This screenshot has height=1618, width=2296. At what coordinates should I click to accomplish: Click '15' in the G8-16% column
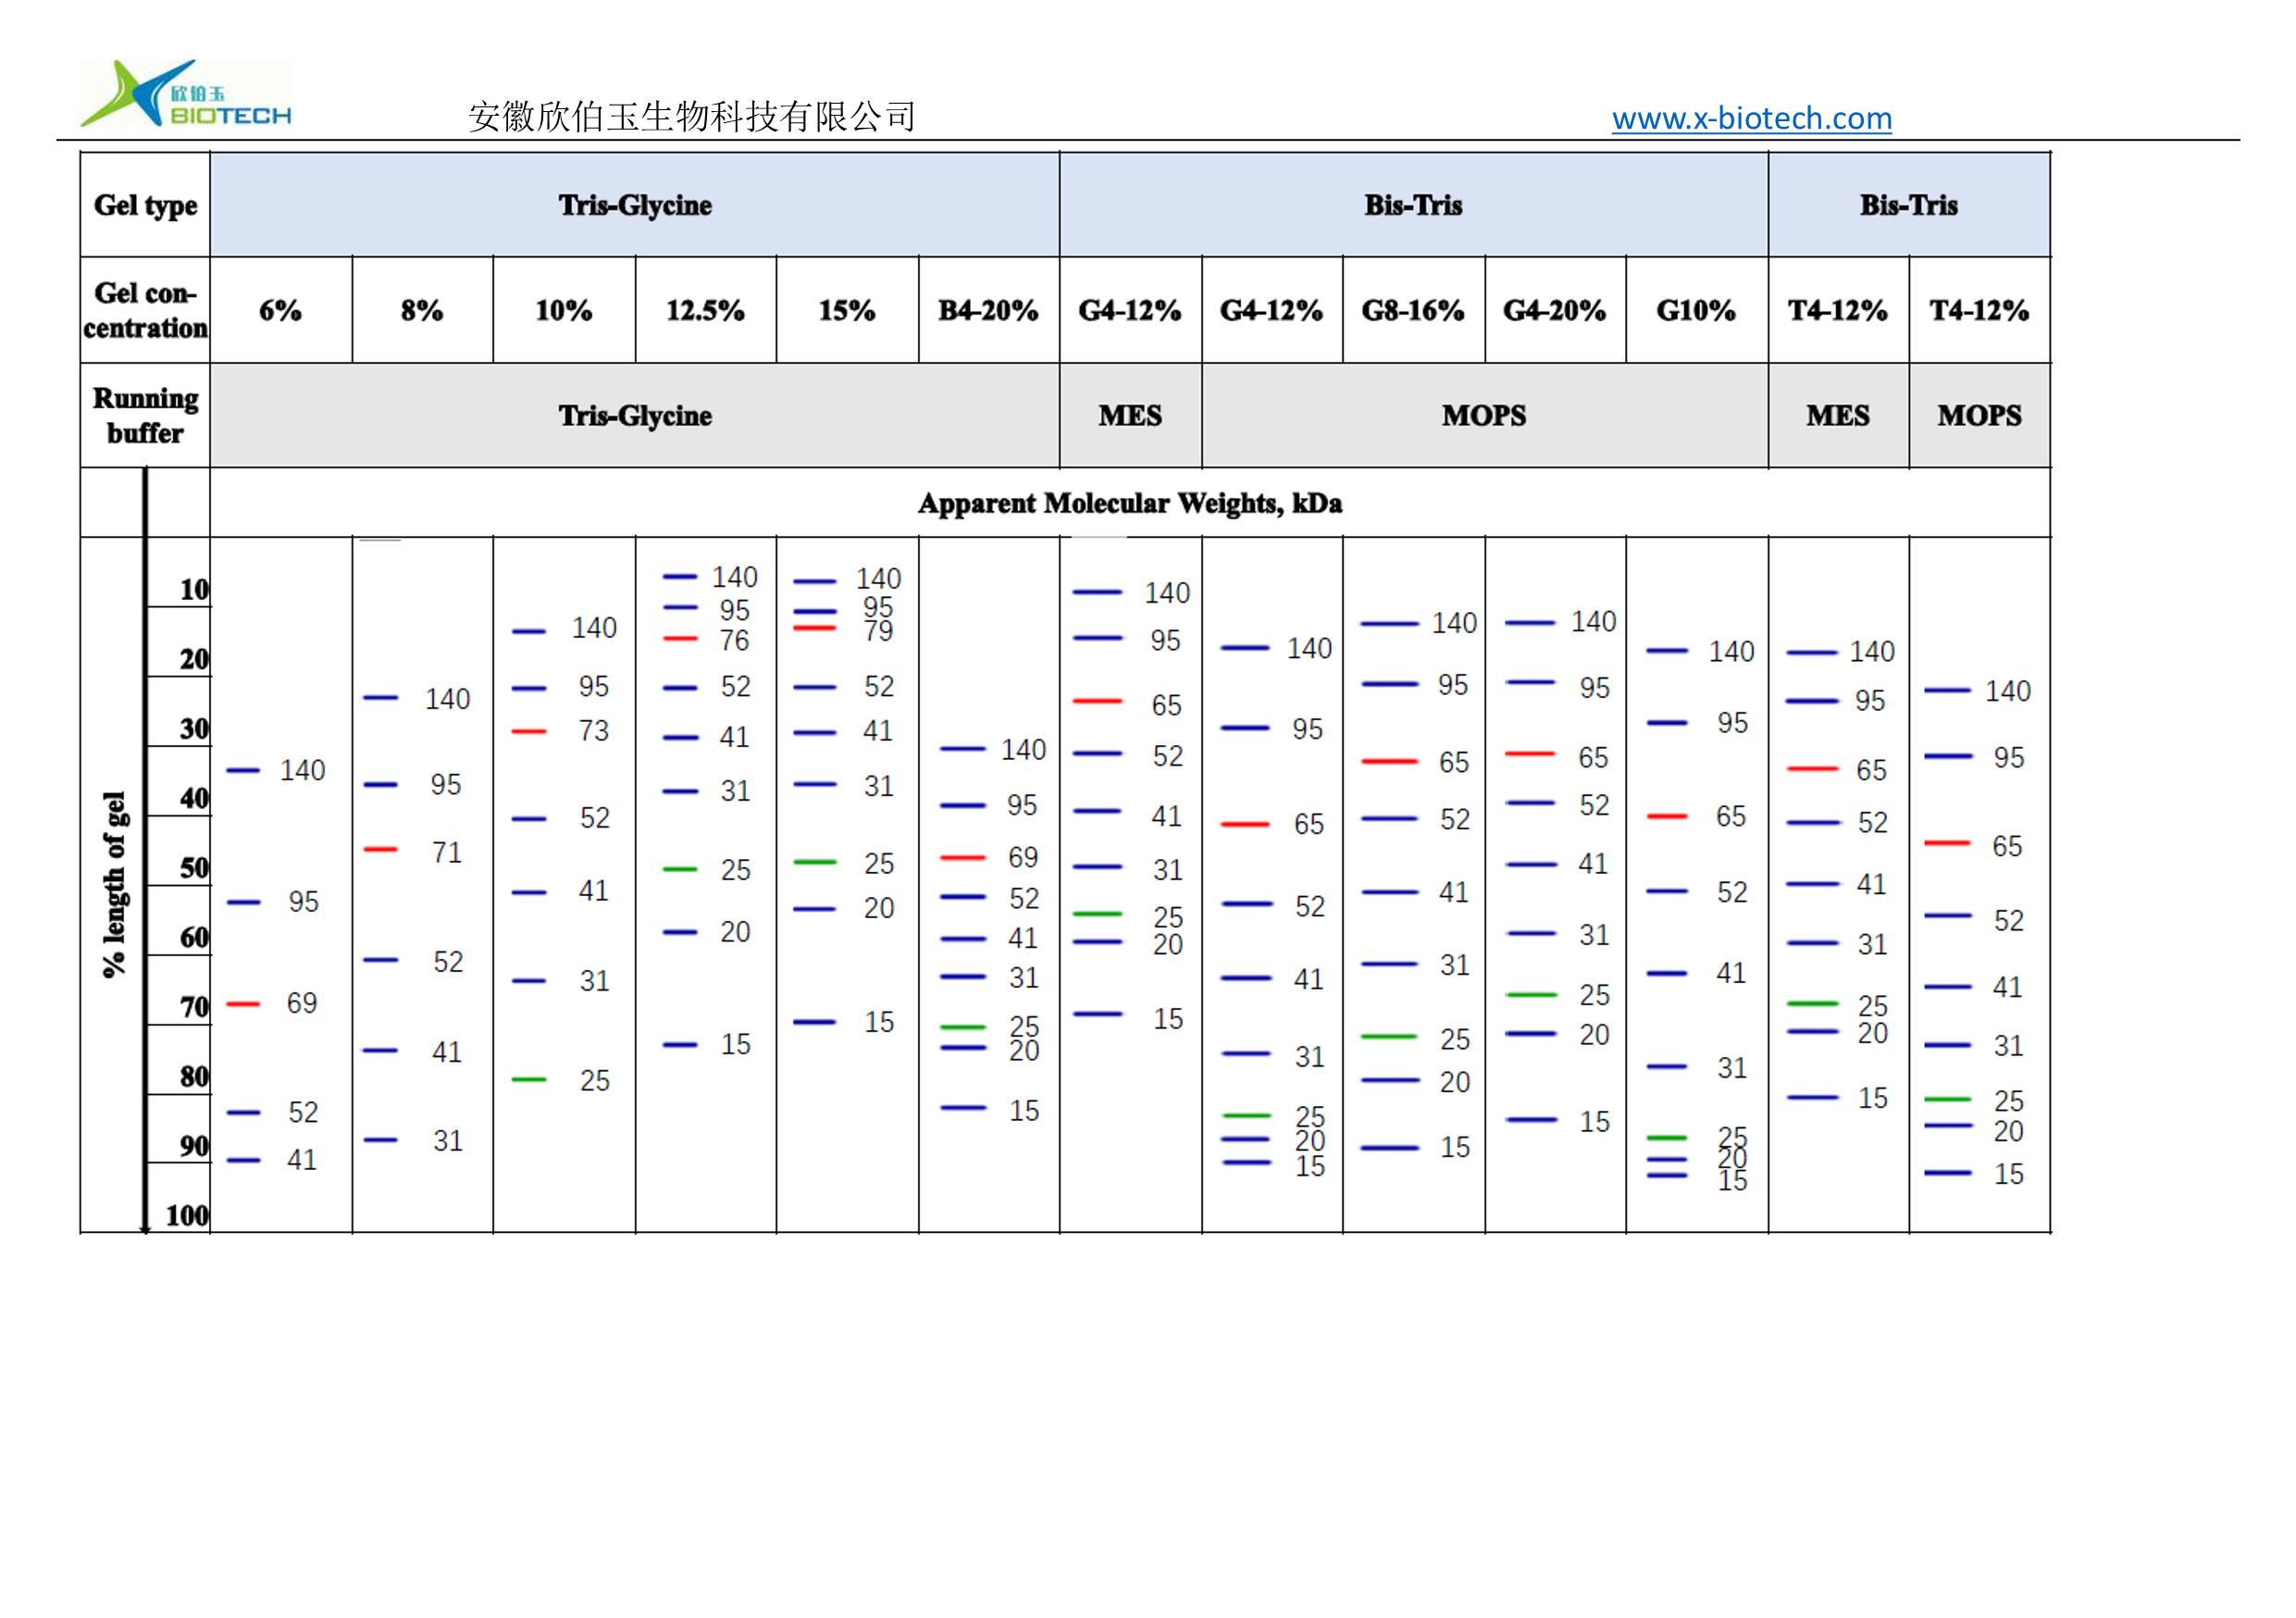[x=1455, y=1147]
